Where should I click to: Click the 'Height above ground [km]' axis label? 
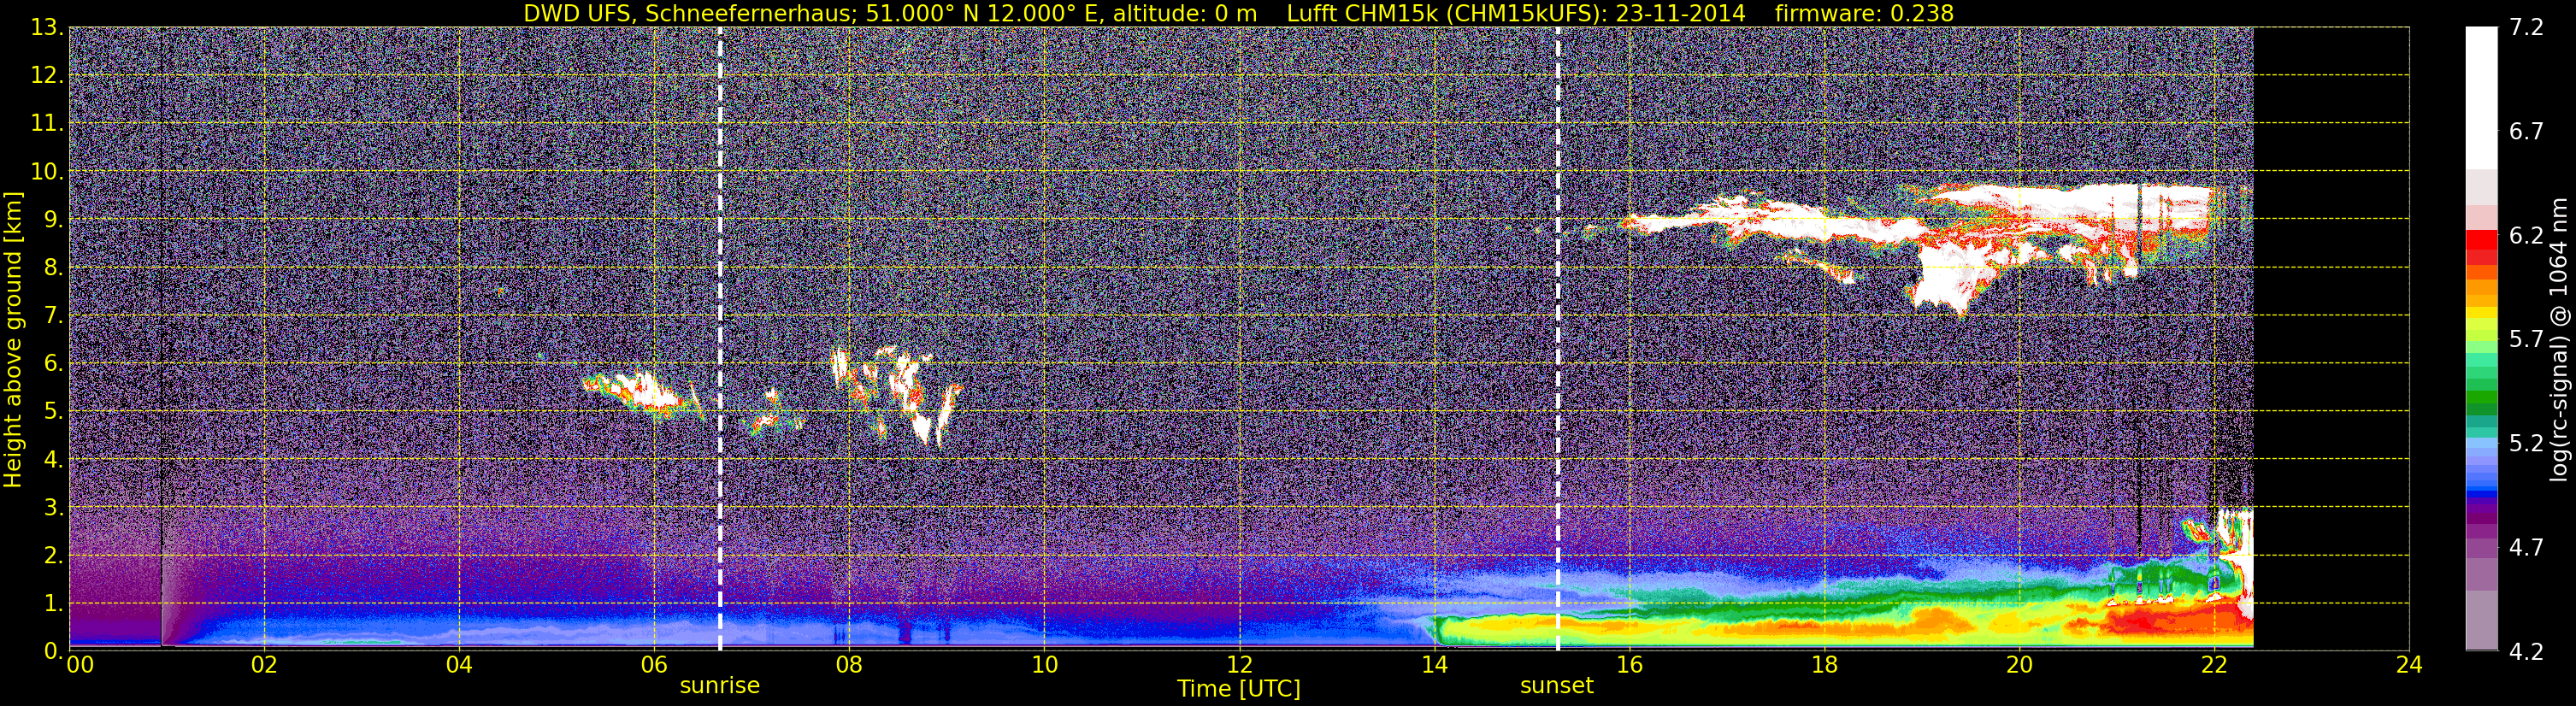pos(13,340)
